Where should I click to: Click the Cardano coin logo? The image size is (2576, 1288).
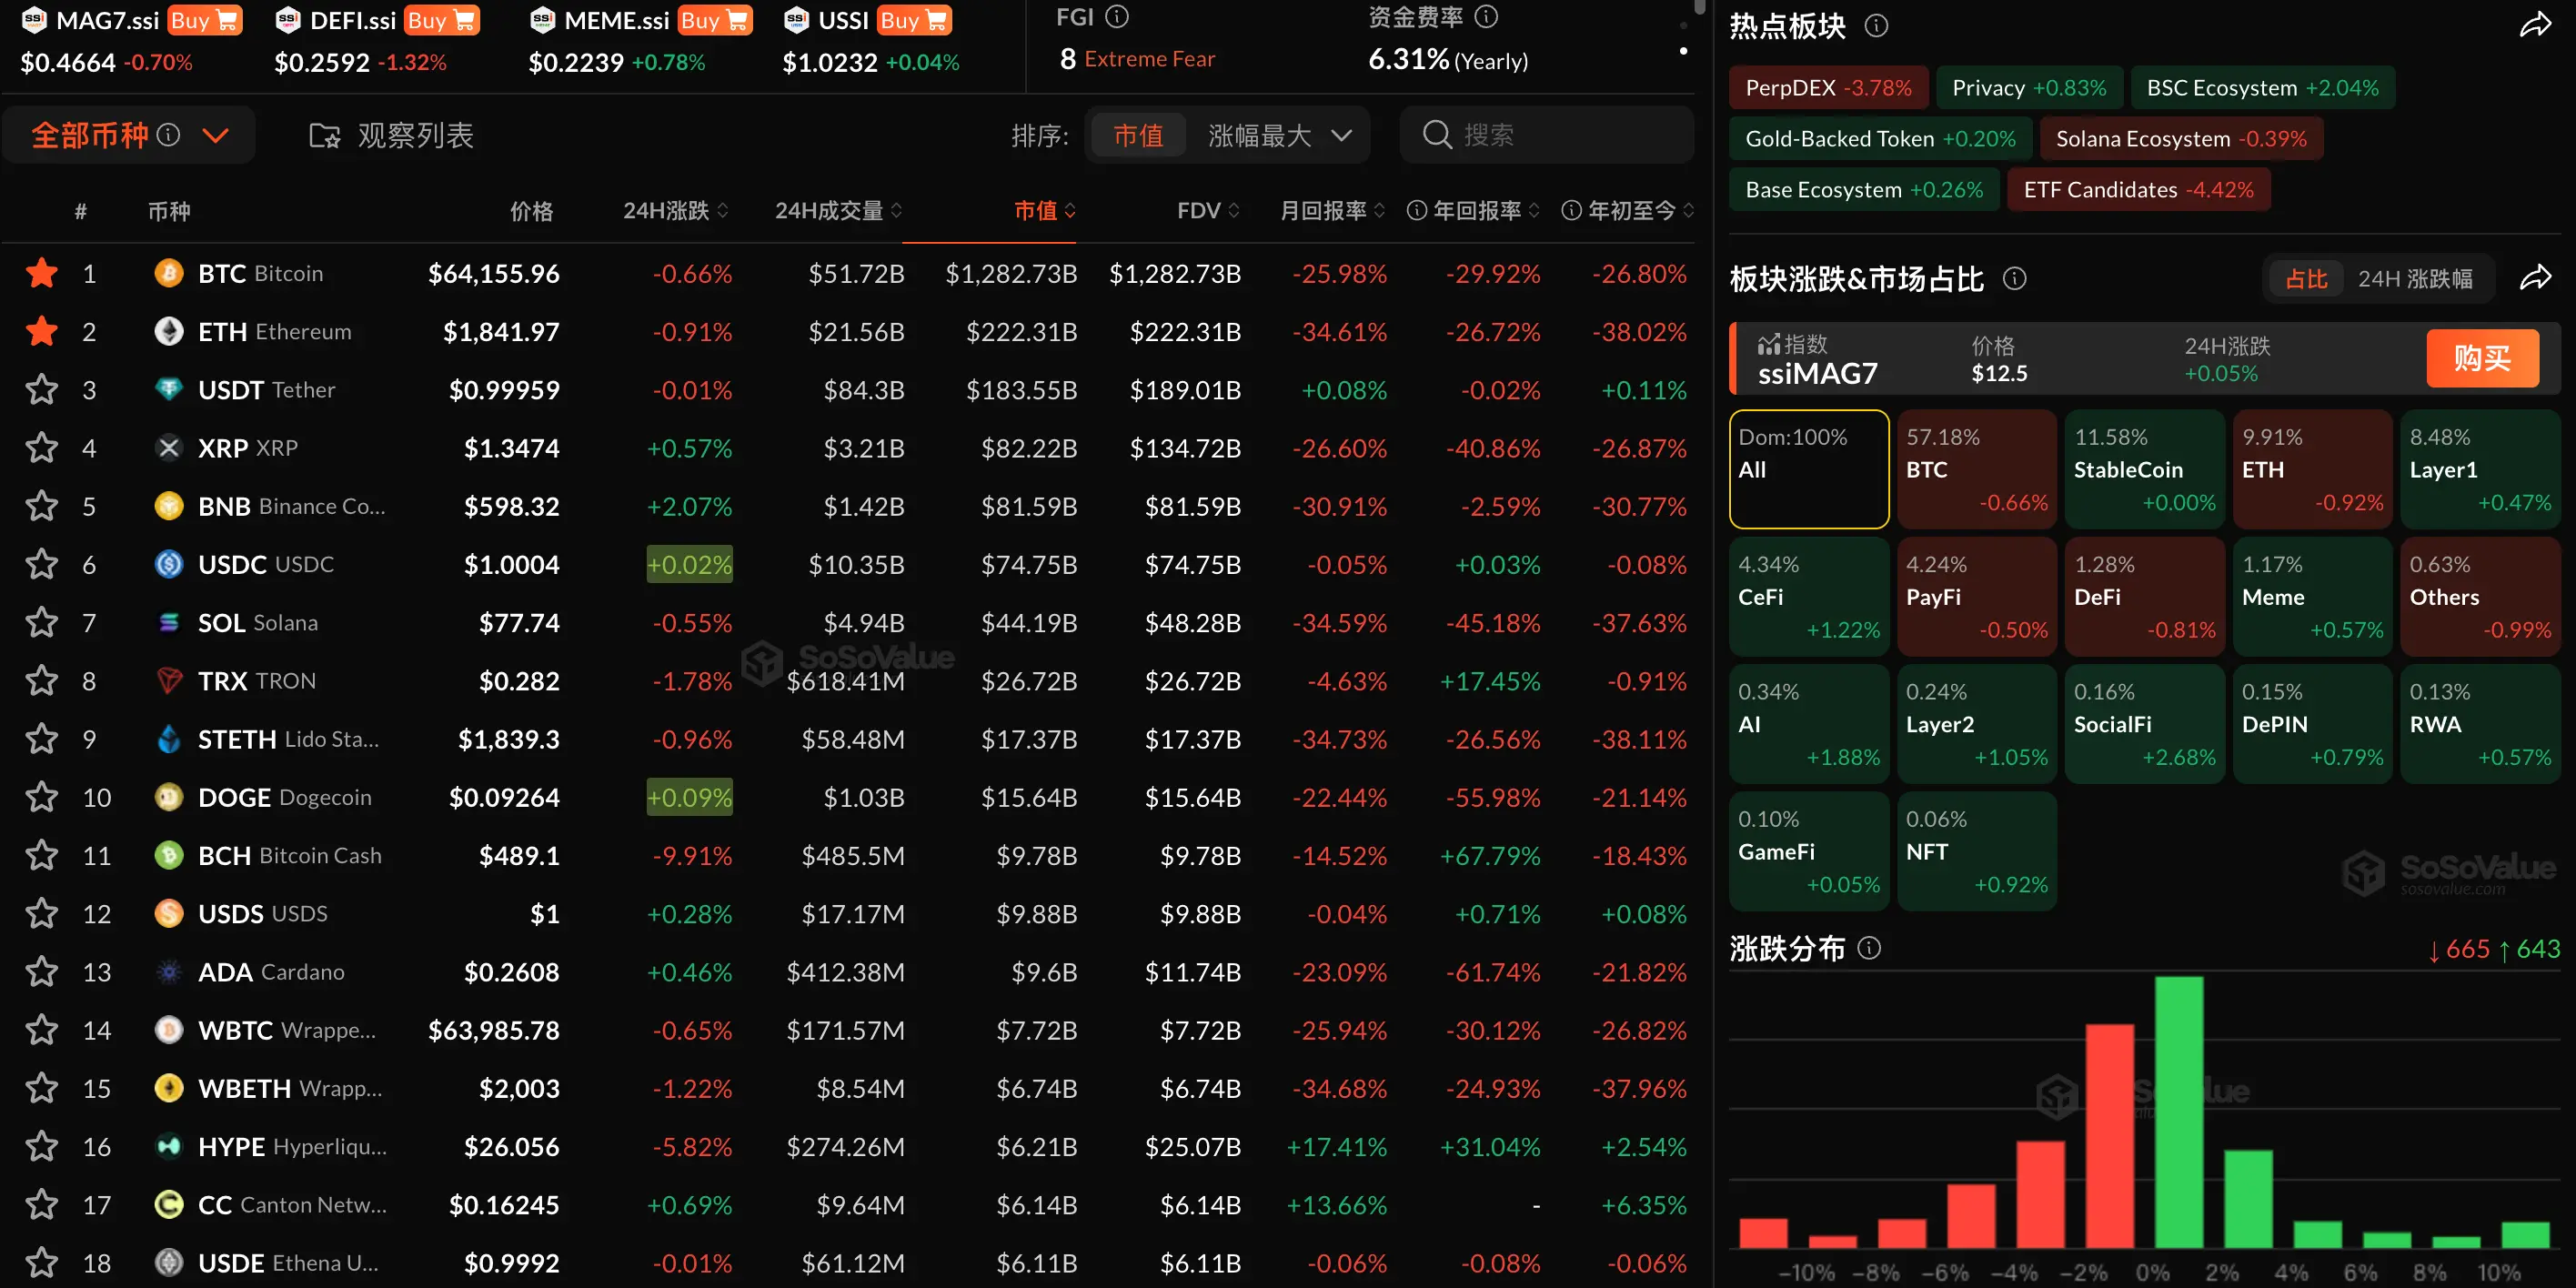pos(169,971)
